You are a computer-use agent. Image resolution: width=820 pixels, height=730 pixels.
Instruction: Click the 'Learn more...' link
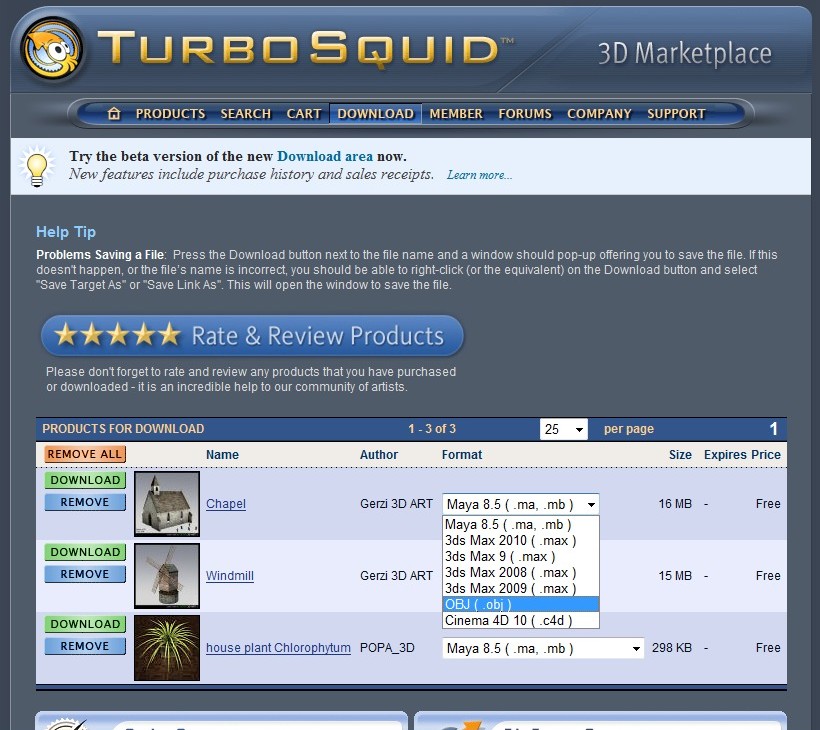pyautogui.click(x=480, y=175)
